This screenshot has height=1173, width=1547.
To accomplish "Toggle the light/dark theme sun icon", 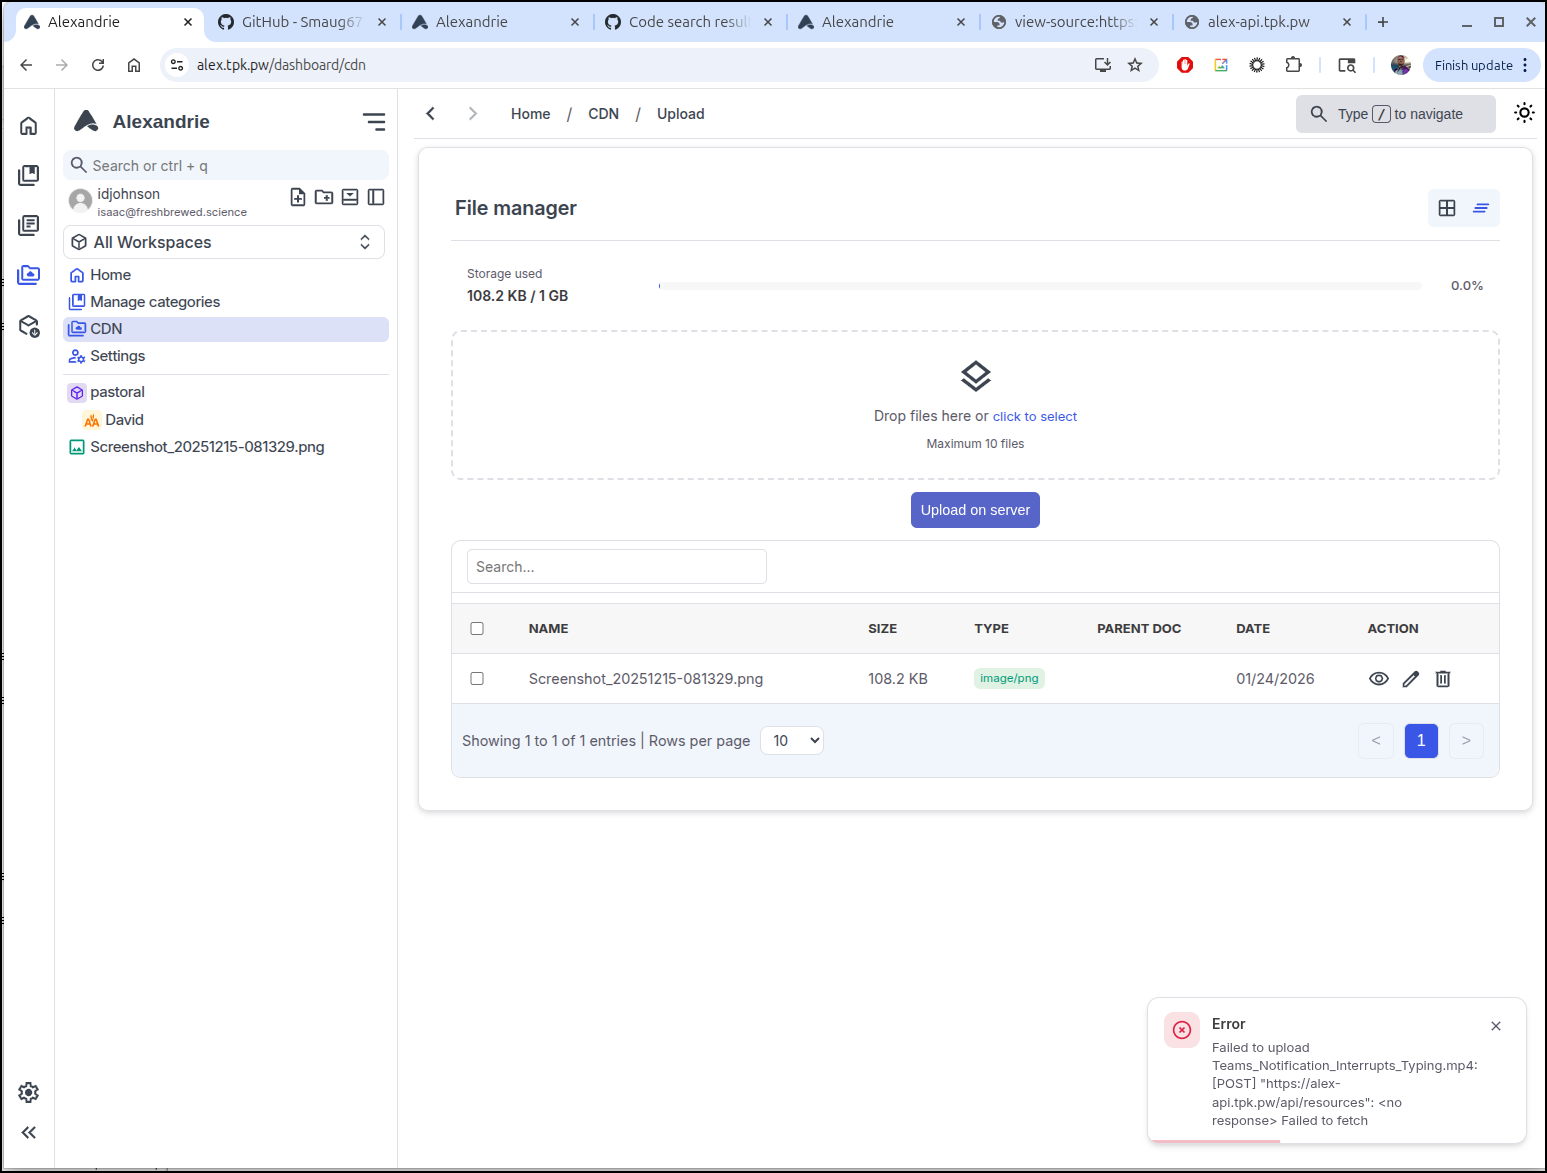I will pos(1523,113).
